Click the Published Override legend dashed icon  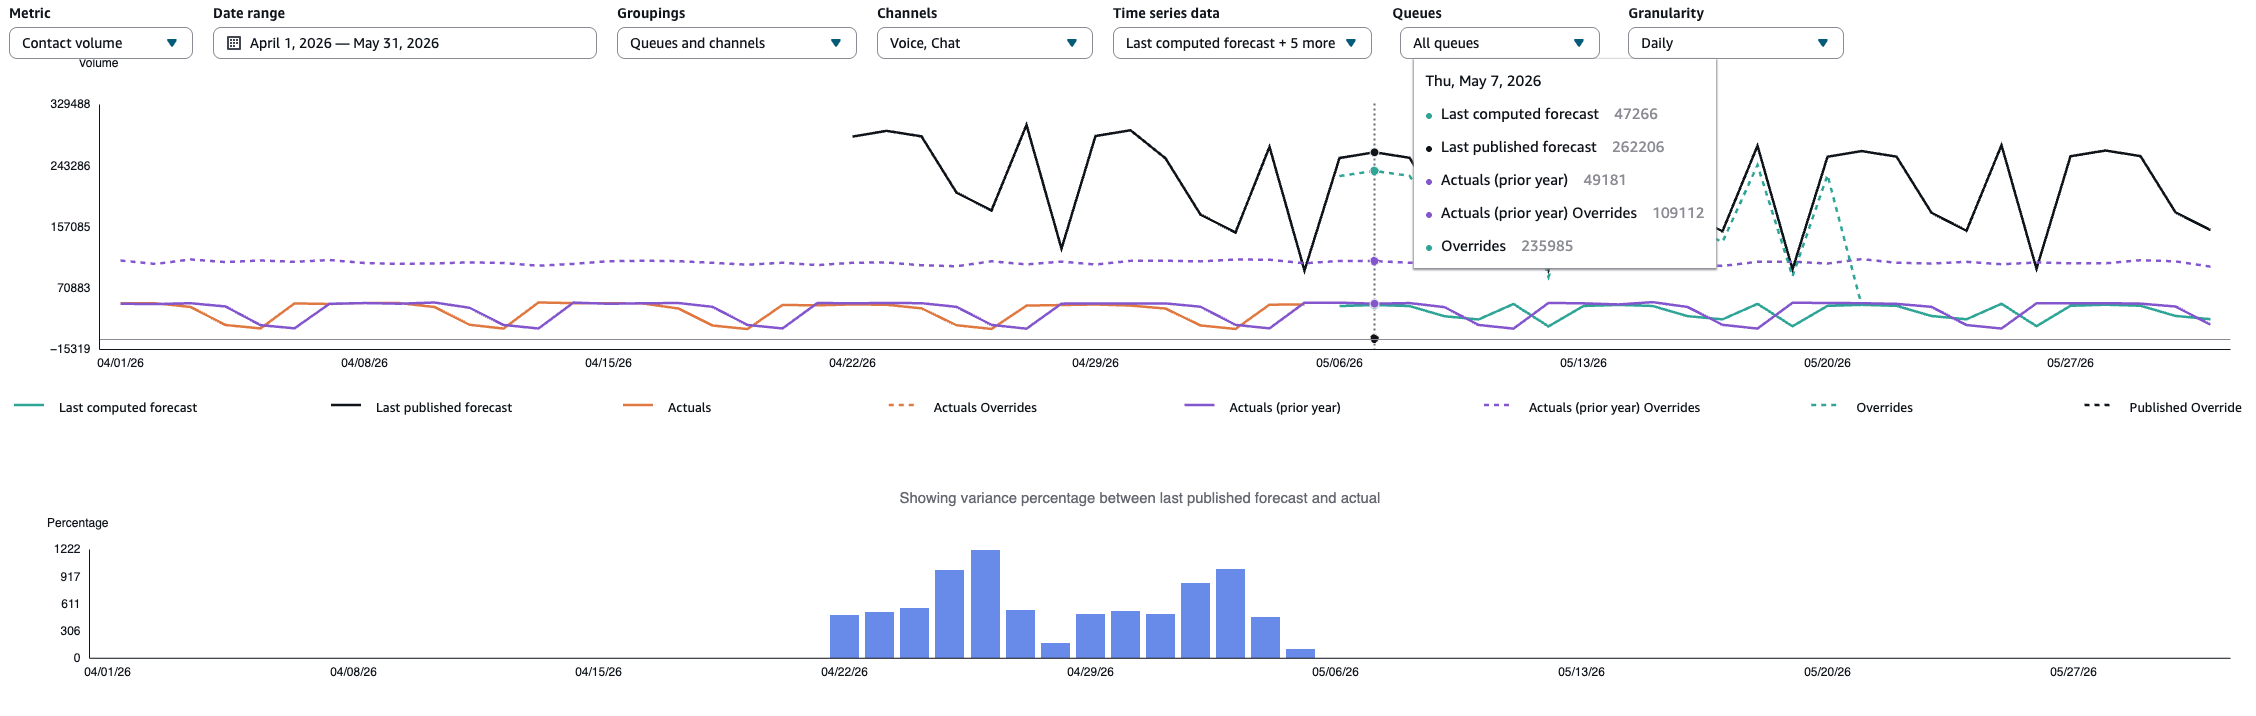(x=2097, y=405)
